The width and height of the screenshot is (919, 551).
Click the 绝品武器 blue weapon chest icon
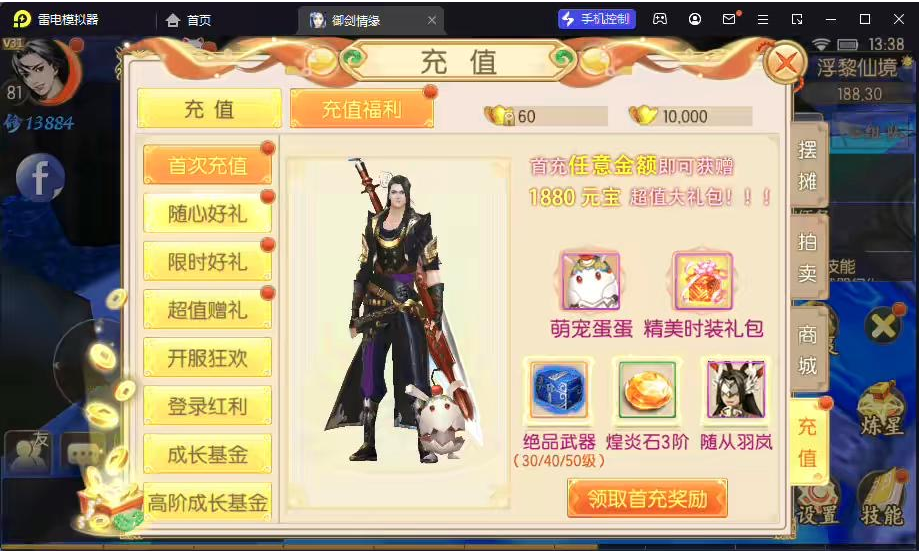pos(559,389)
